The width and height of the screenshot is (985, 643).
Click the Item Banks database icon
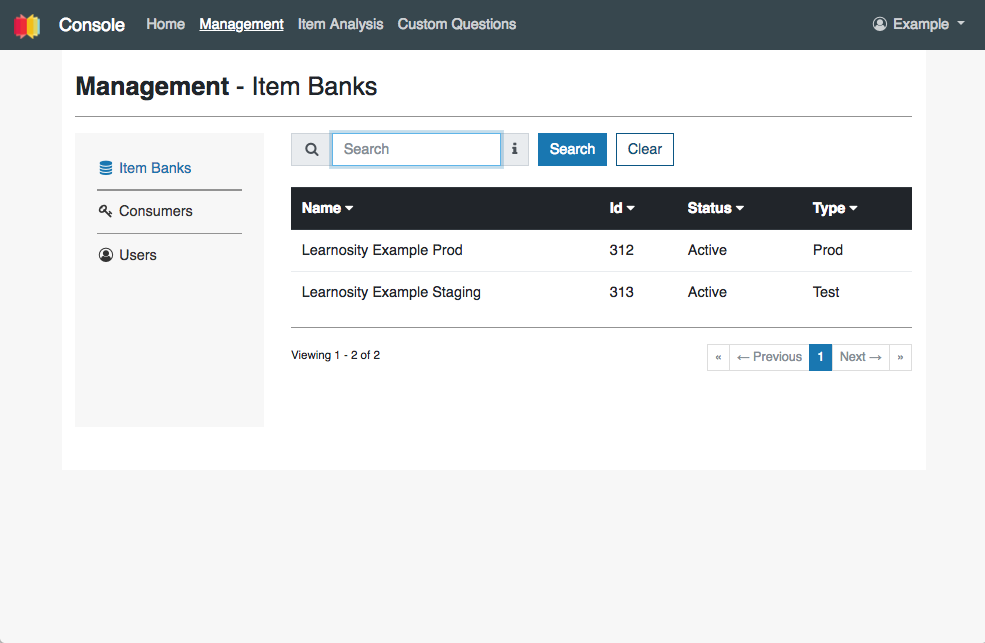point(106,168)
